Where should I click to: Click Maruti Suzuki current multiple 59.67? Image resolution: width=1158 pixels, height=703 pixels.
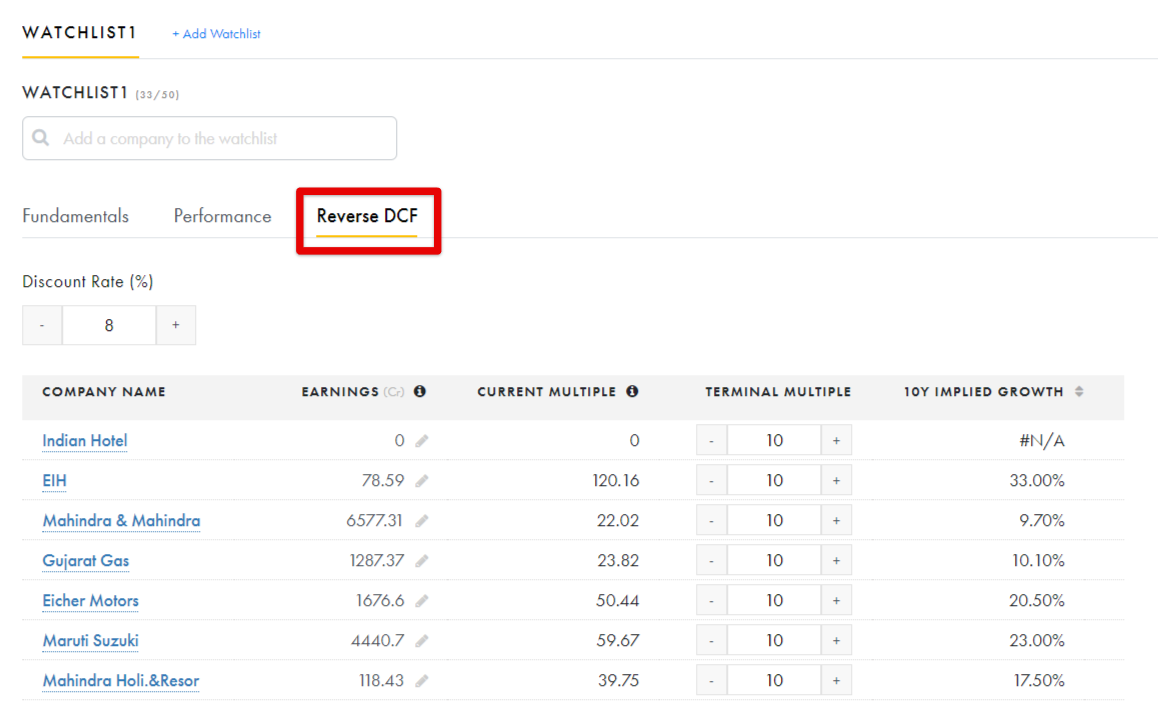point(618,640)
